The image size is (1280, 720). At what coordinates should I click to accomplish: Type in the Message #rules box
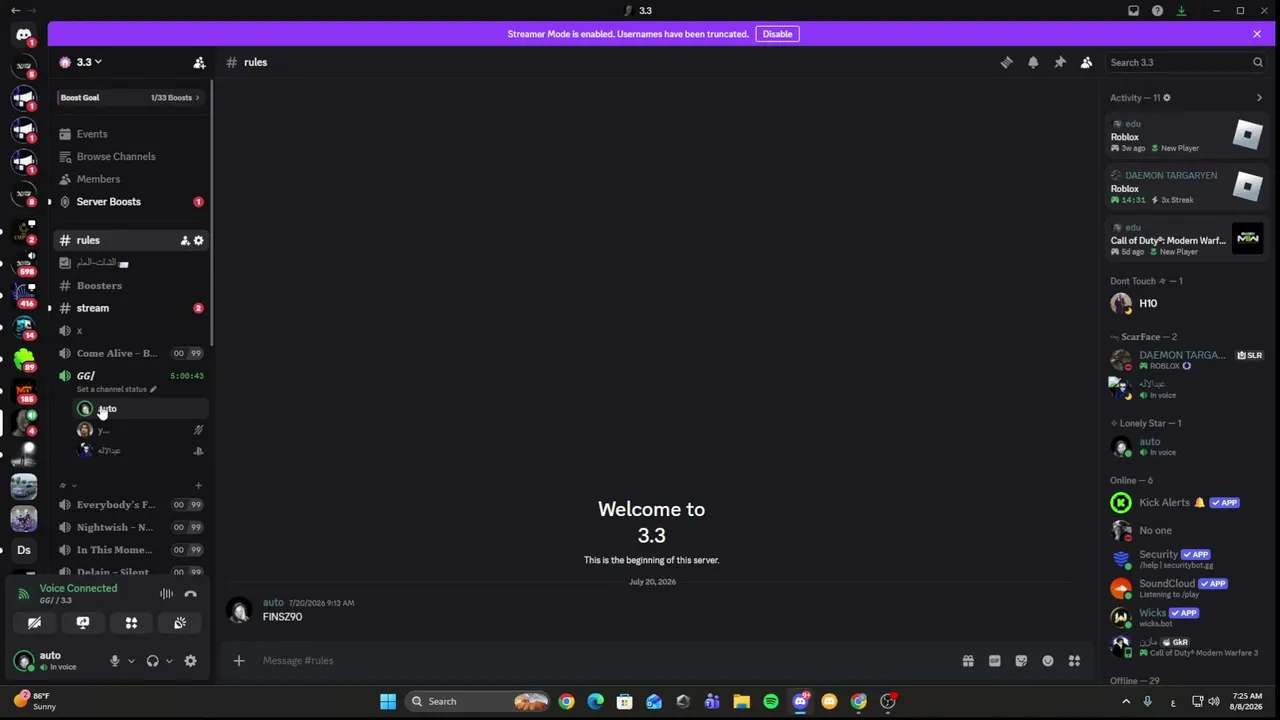click(x=600, y=661)
